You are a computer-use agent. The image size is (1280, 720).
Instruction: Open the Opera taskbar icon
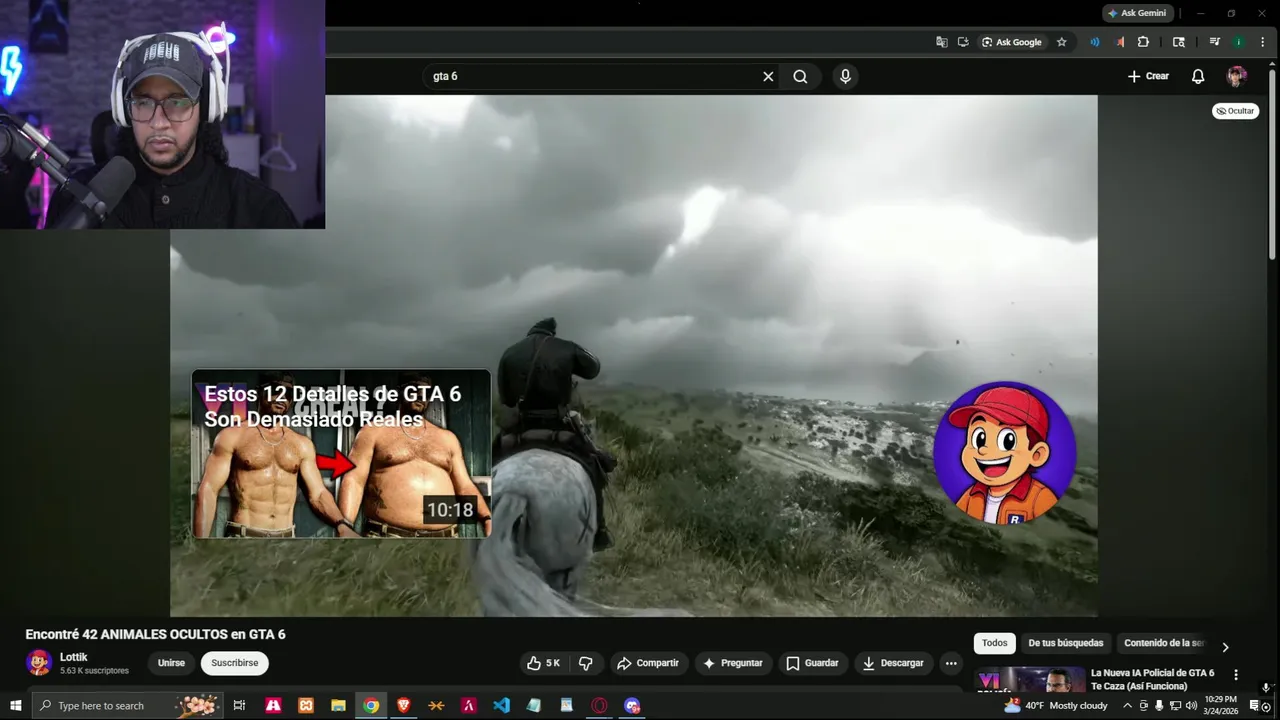pos(599,705)
